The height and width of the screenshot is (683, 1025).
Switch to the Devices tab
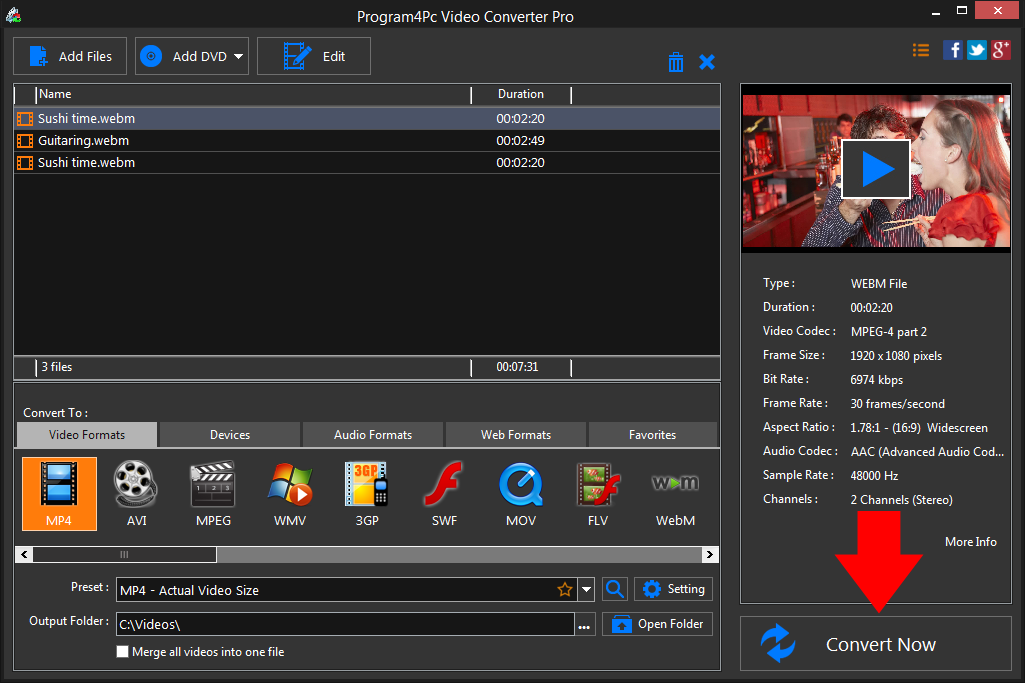[x=229, y=434]
